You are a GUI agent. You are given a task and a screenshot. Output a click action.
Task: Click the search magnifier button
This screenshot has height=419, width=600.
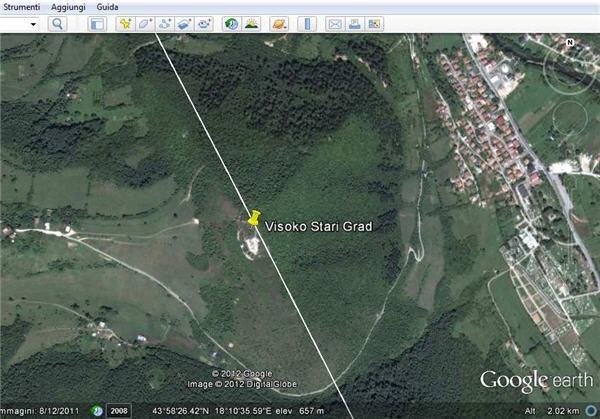tap(57, 24)
